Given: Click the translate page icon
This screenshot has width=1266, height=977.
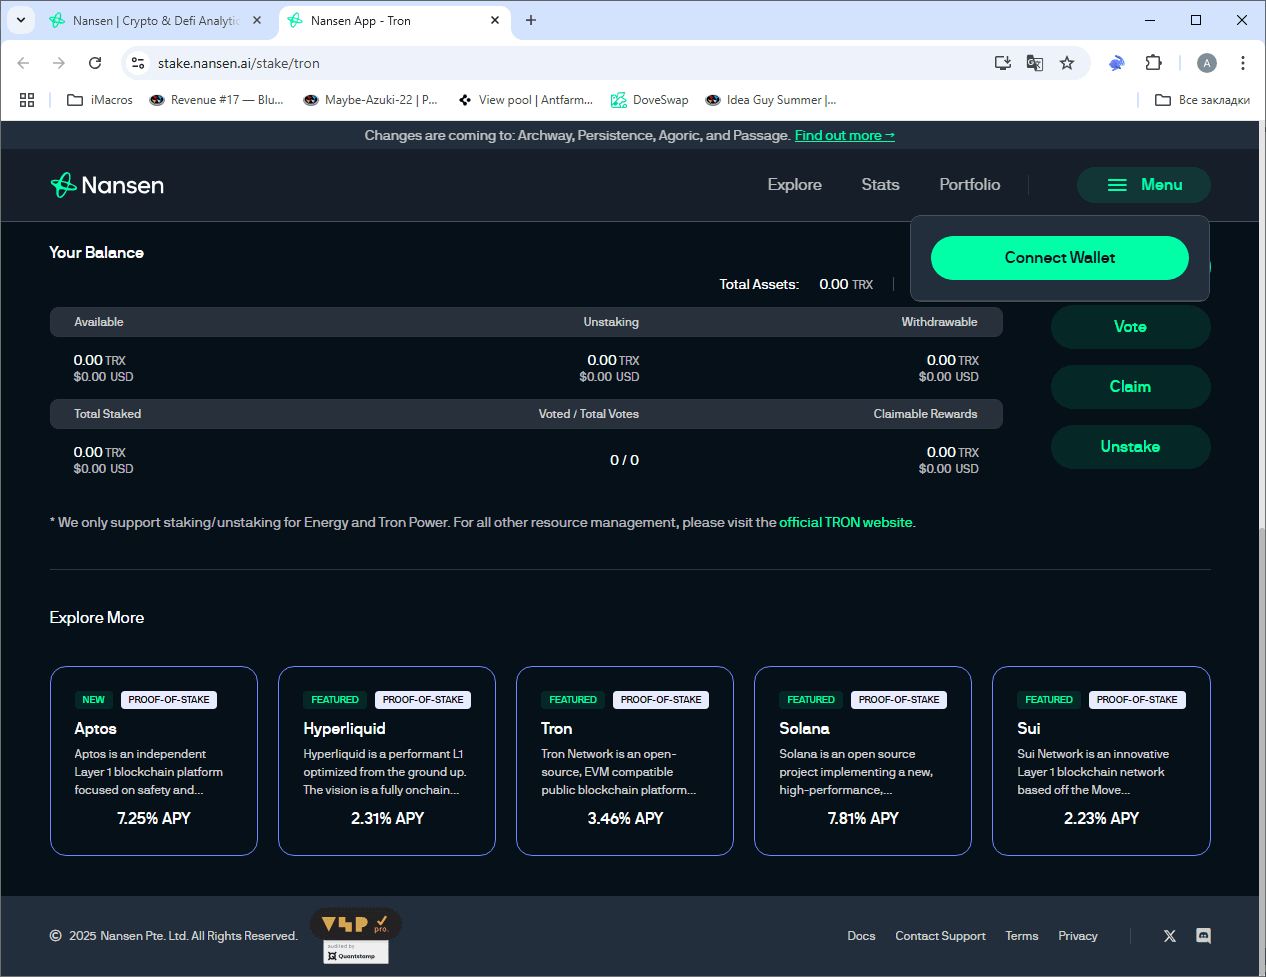Looking at the screenshot, I should (1035, 63).
